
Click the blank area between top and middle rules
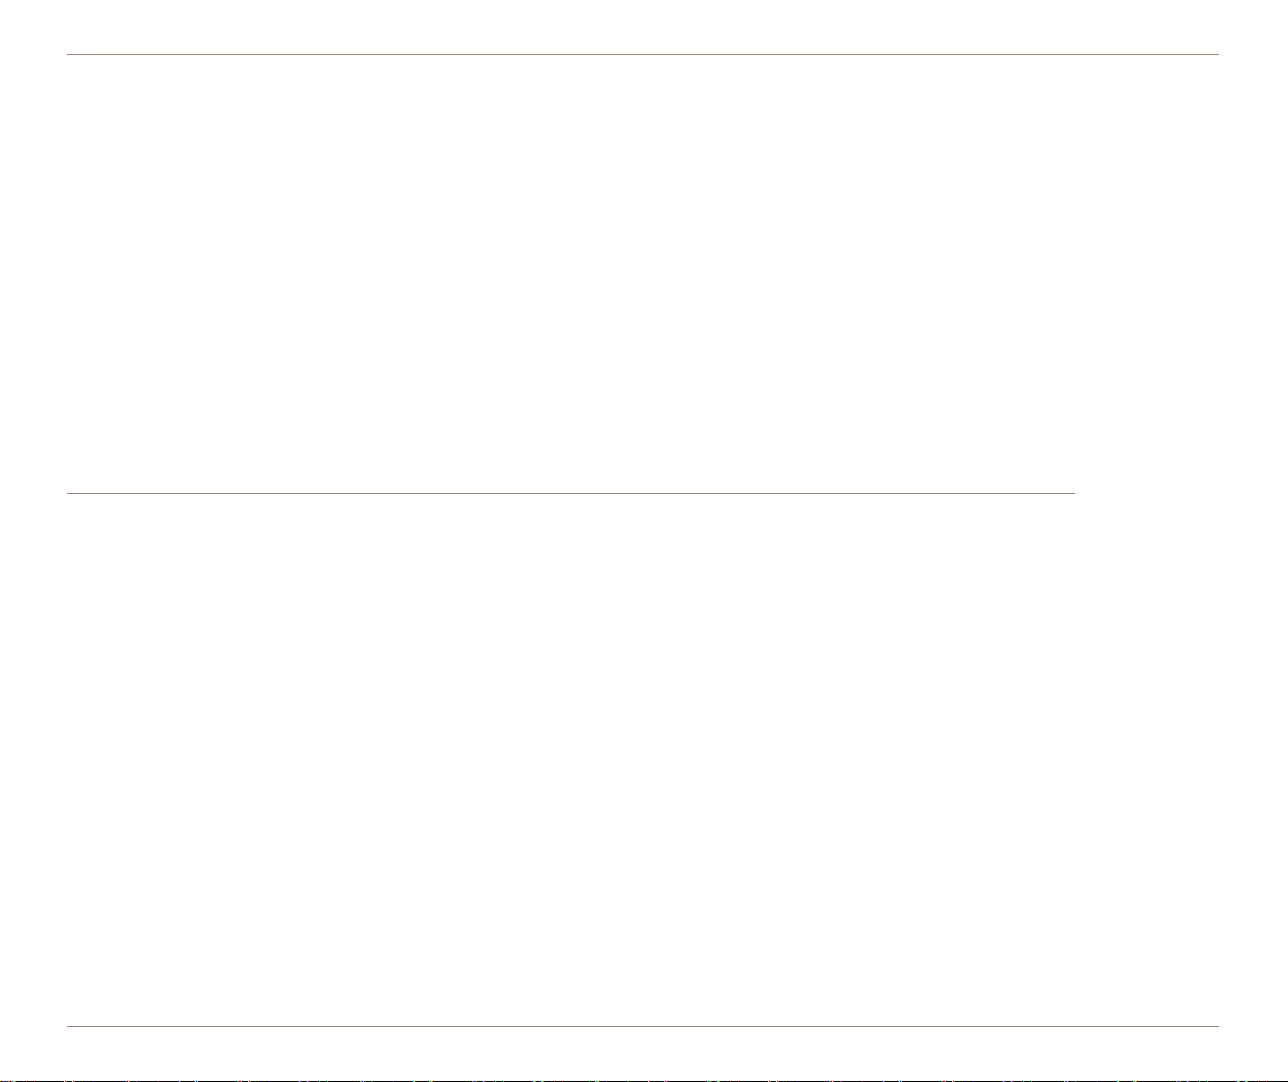pyautogui.click(x=643, y=273)
